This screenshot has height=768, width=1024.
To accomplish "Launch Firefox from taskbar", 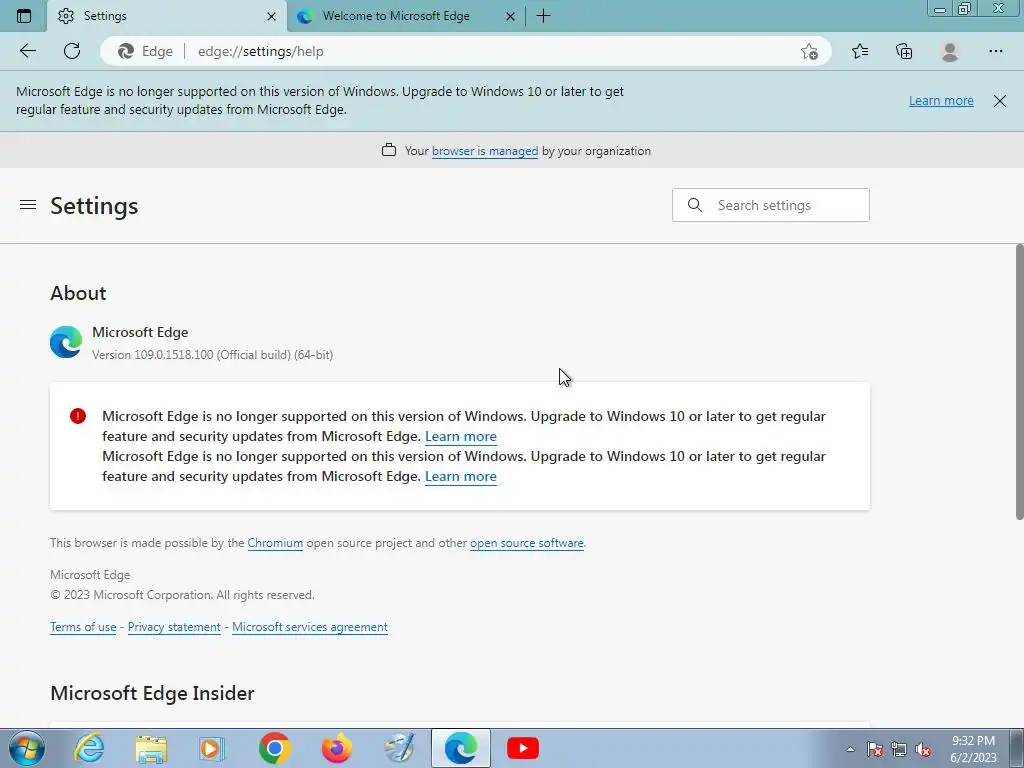I will click(x=336, y=748).
